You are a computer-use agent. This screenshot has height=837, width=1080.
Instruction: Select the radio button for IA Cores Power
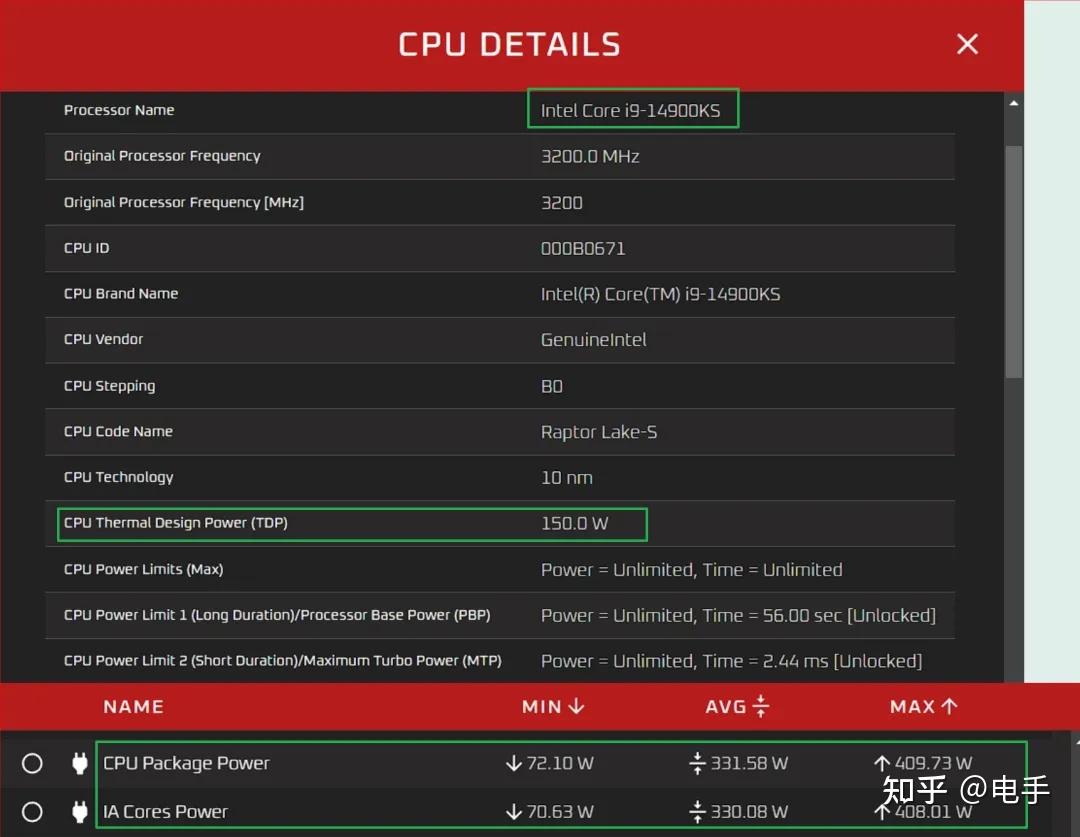click(32, 811)
